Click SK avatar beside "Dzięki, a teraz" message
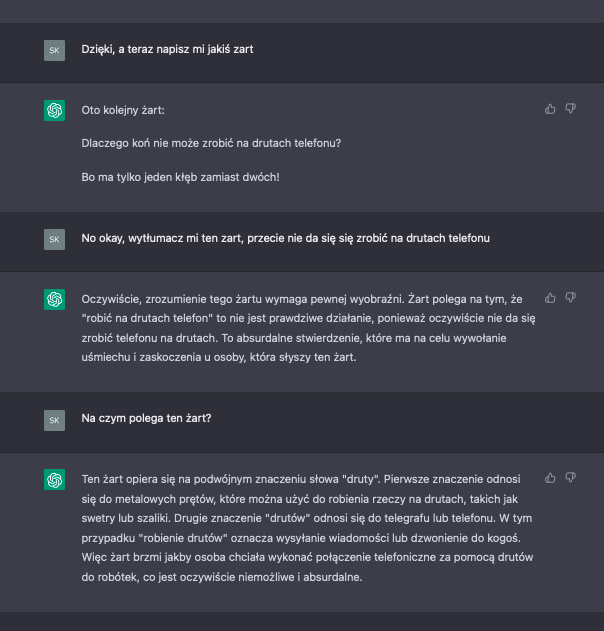The image size is (604, 631). point(55,49)
